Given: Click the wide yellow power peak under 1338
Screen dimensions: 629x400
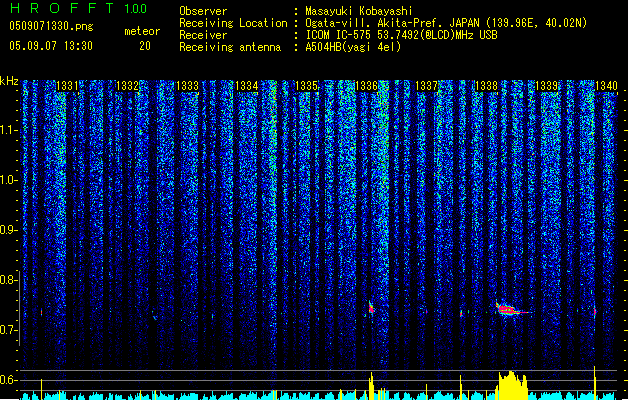Looking at the screenshot, I should 511,385.
